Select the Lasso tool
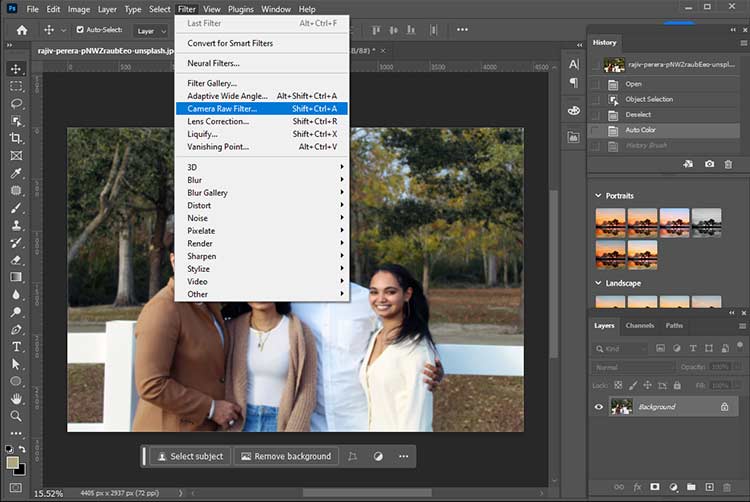The width and height of the screenshot is (750, 502). (16, 104)
